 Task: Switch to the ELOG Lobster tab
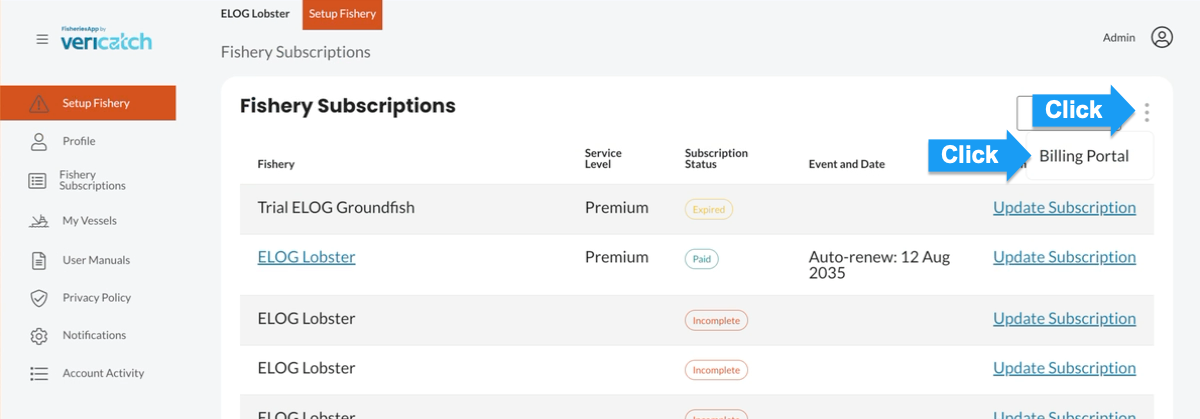click(x=255, y=14)
